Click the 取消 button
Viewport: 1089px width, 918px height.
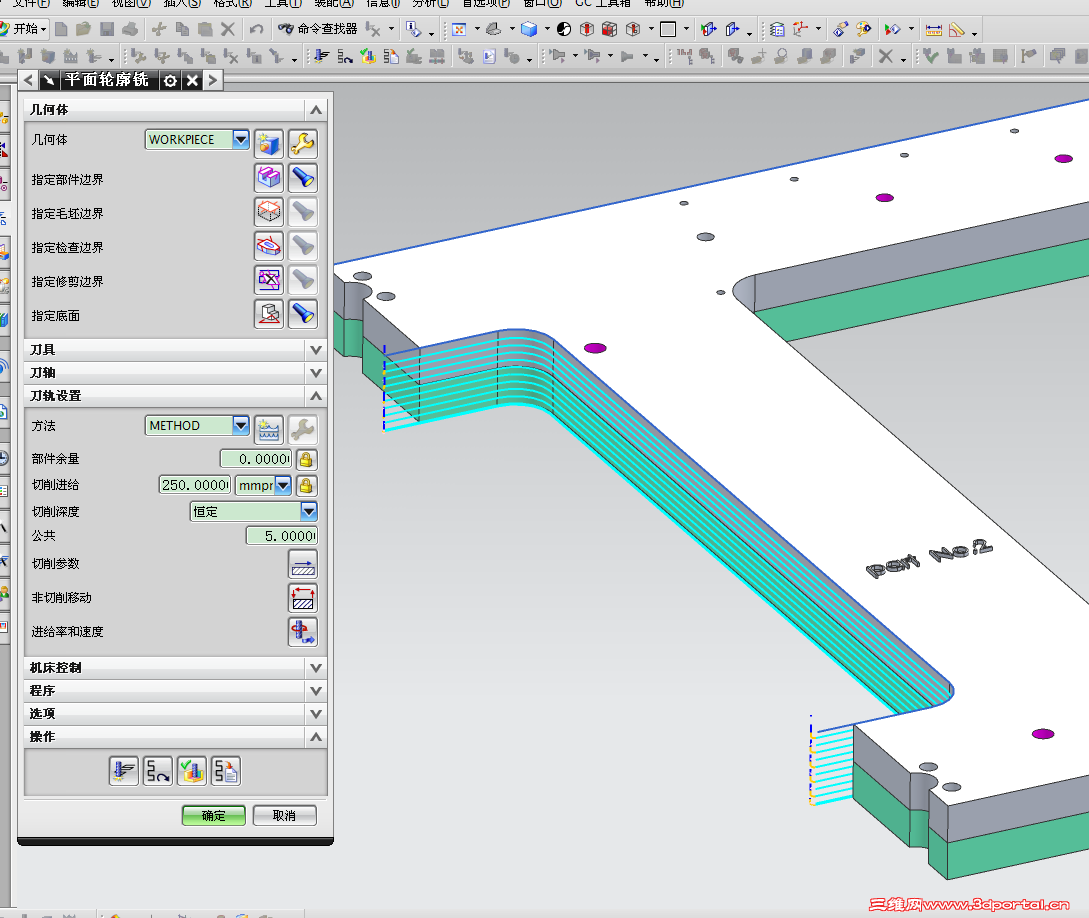(285, 815)
